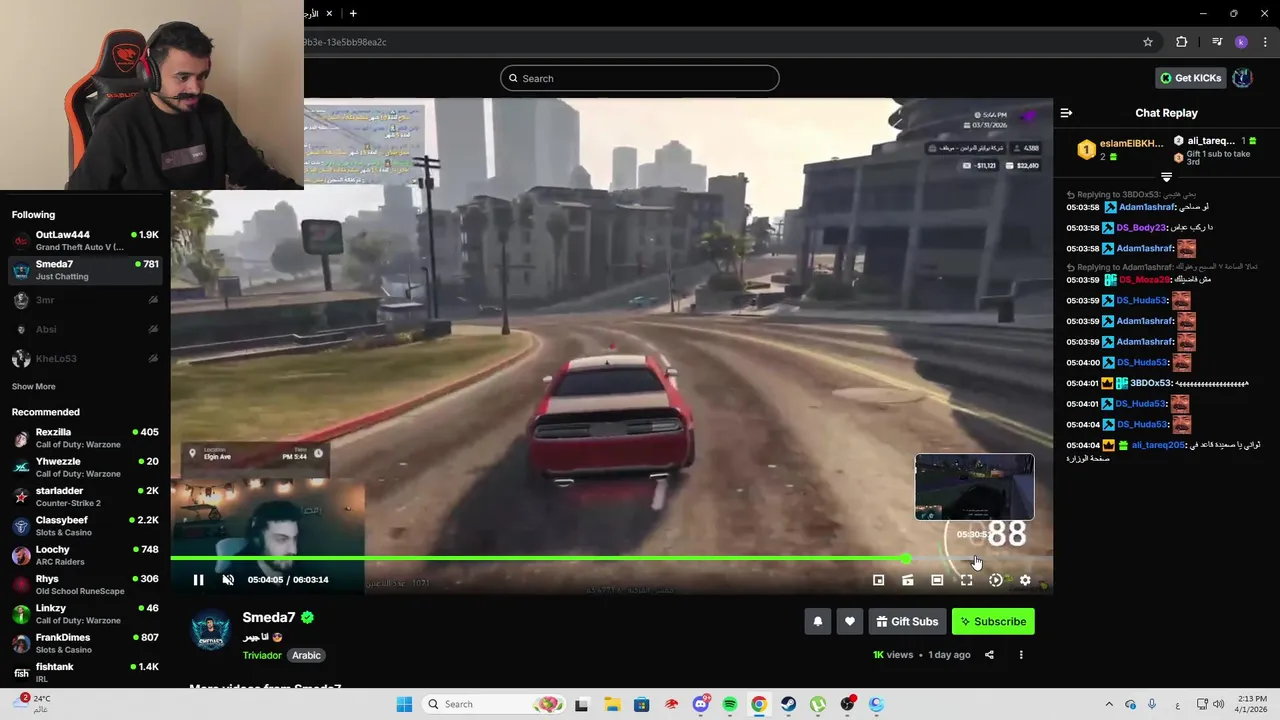The width and height of the screenshot is (1280, 720).
Task: Open offline channel Absi in sidebar
Action: (85, 329)
